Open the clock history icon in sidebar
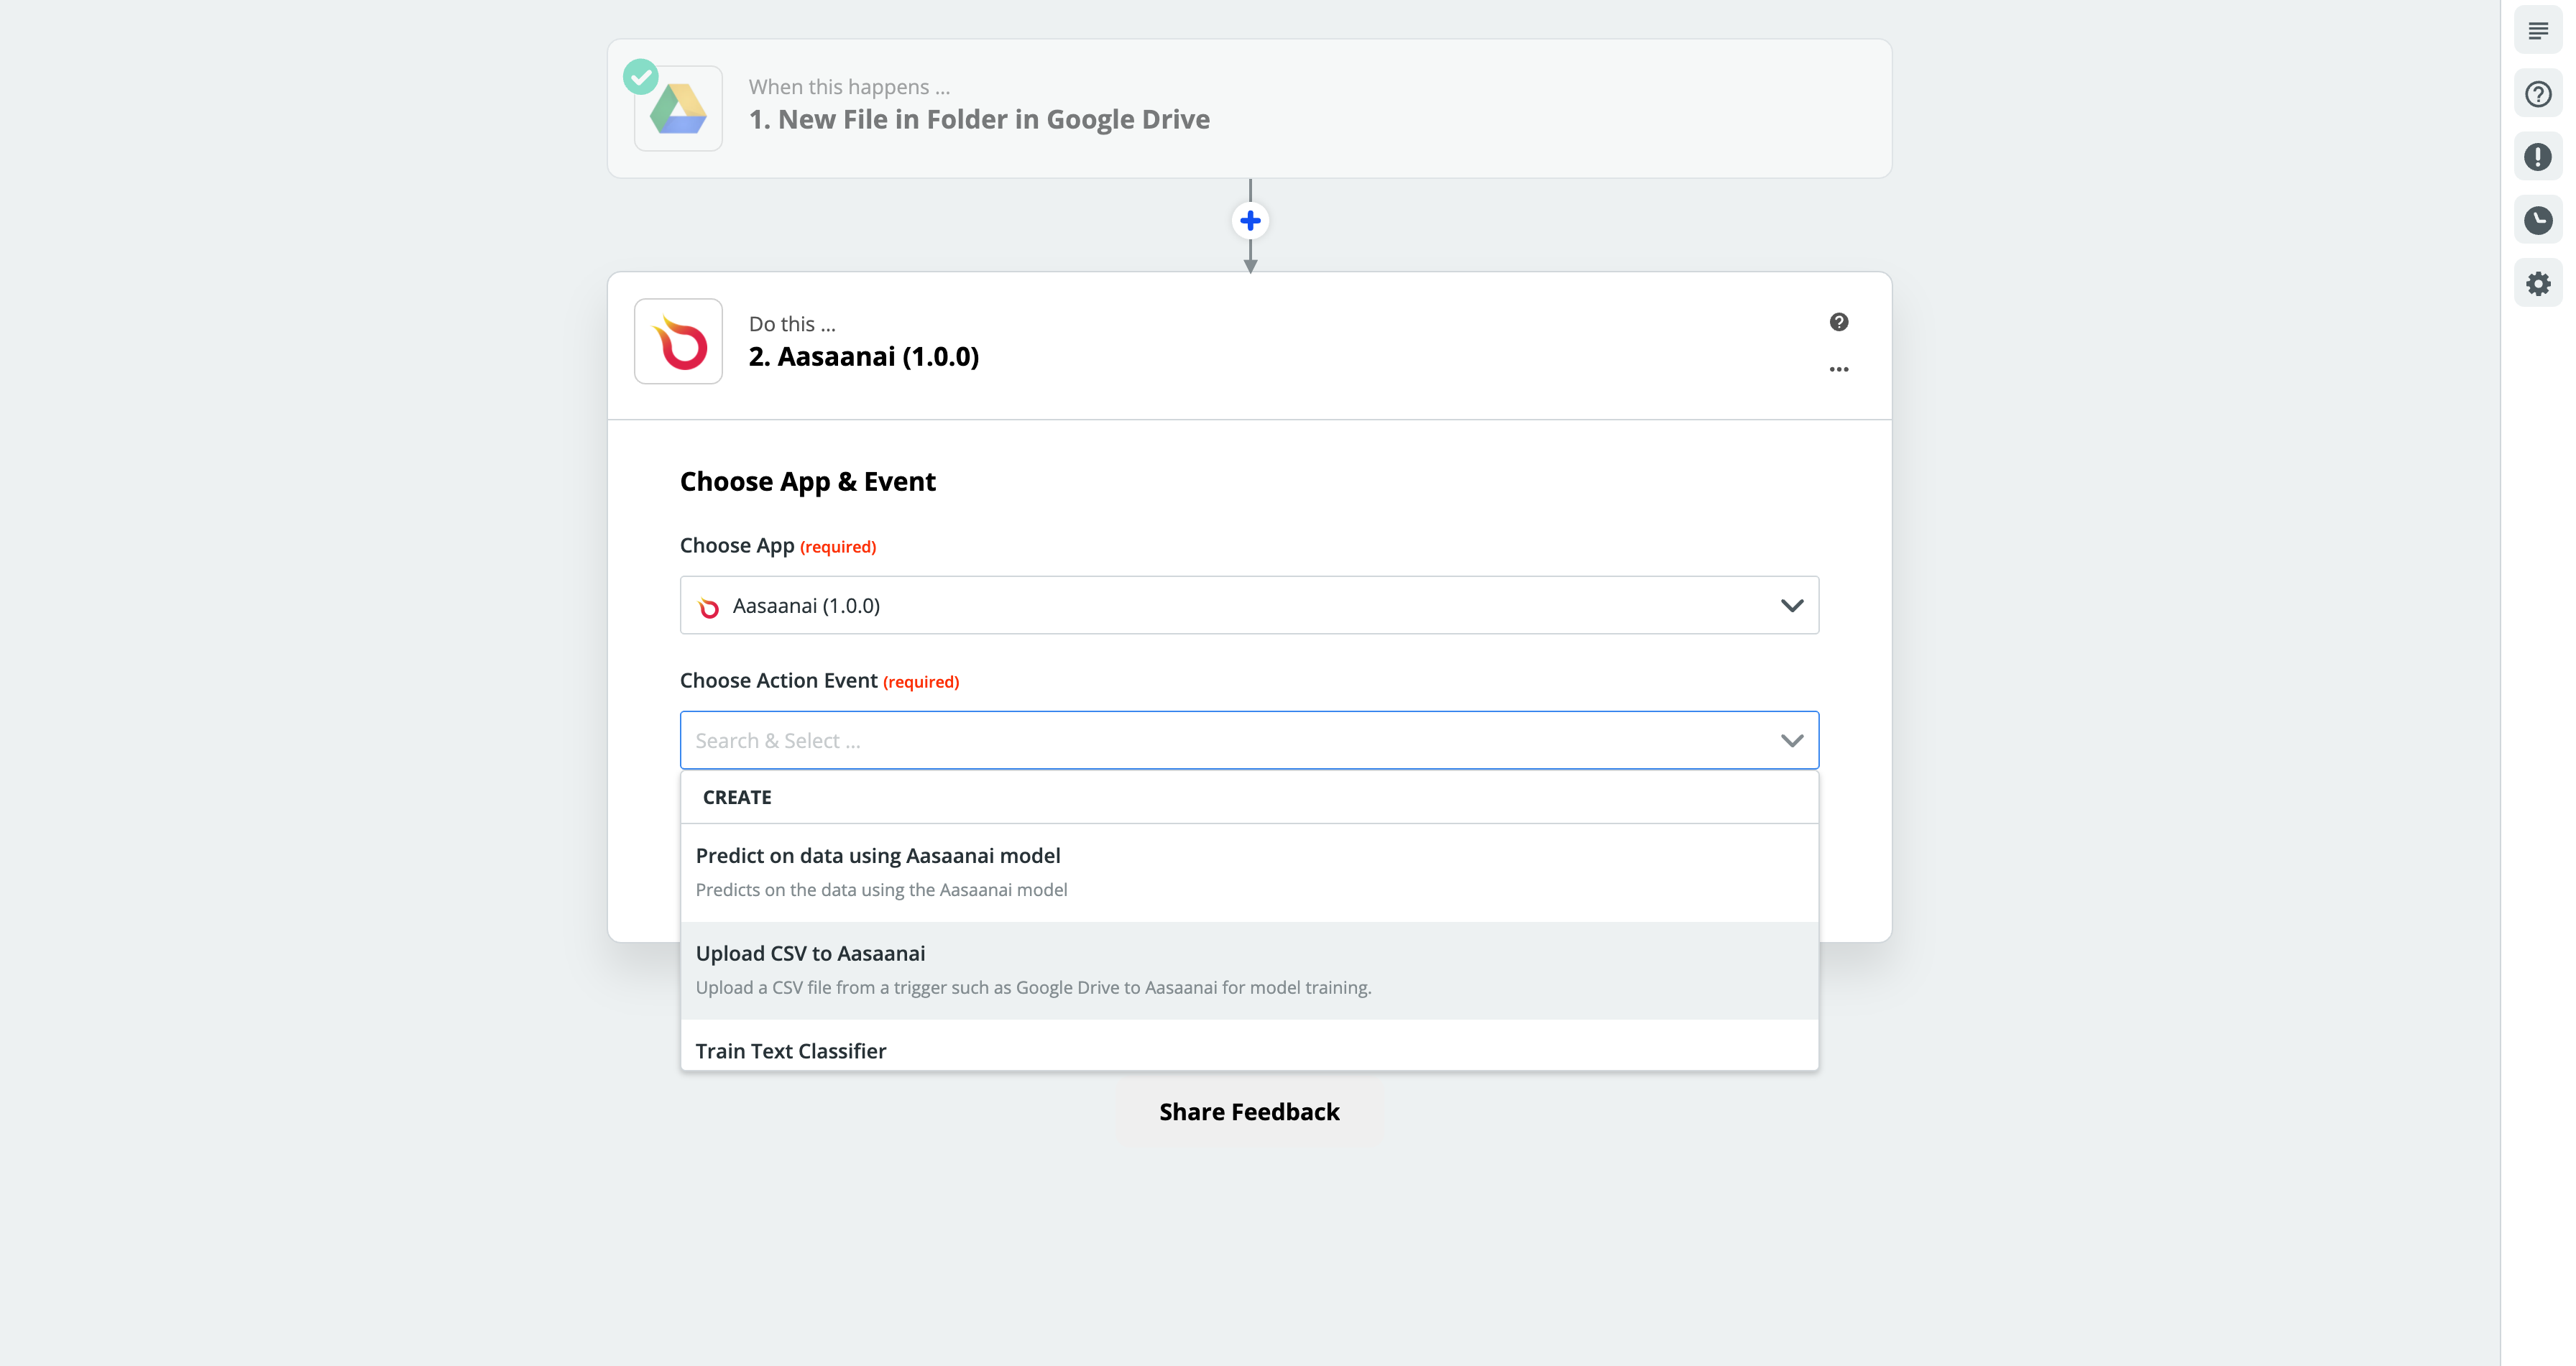The width and height of the screenshot is (2576, 1366). 2538,220
